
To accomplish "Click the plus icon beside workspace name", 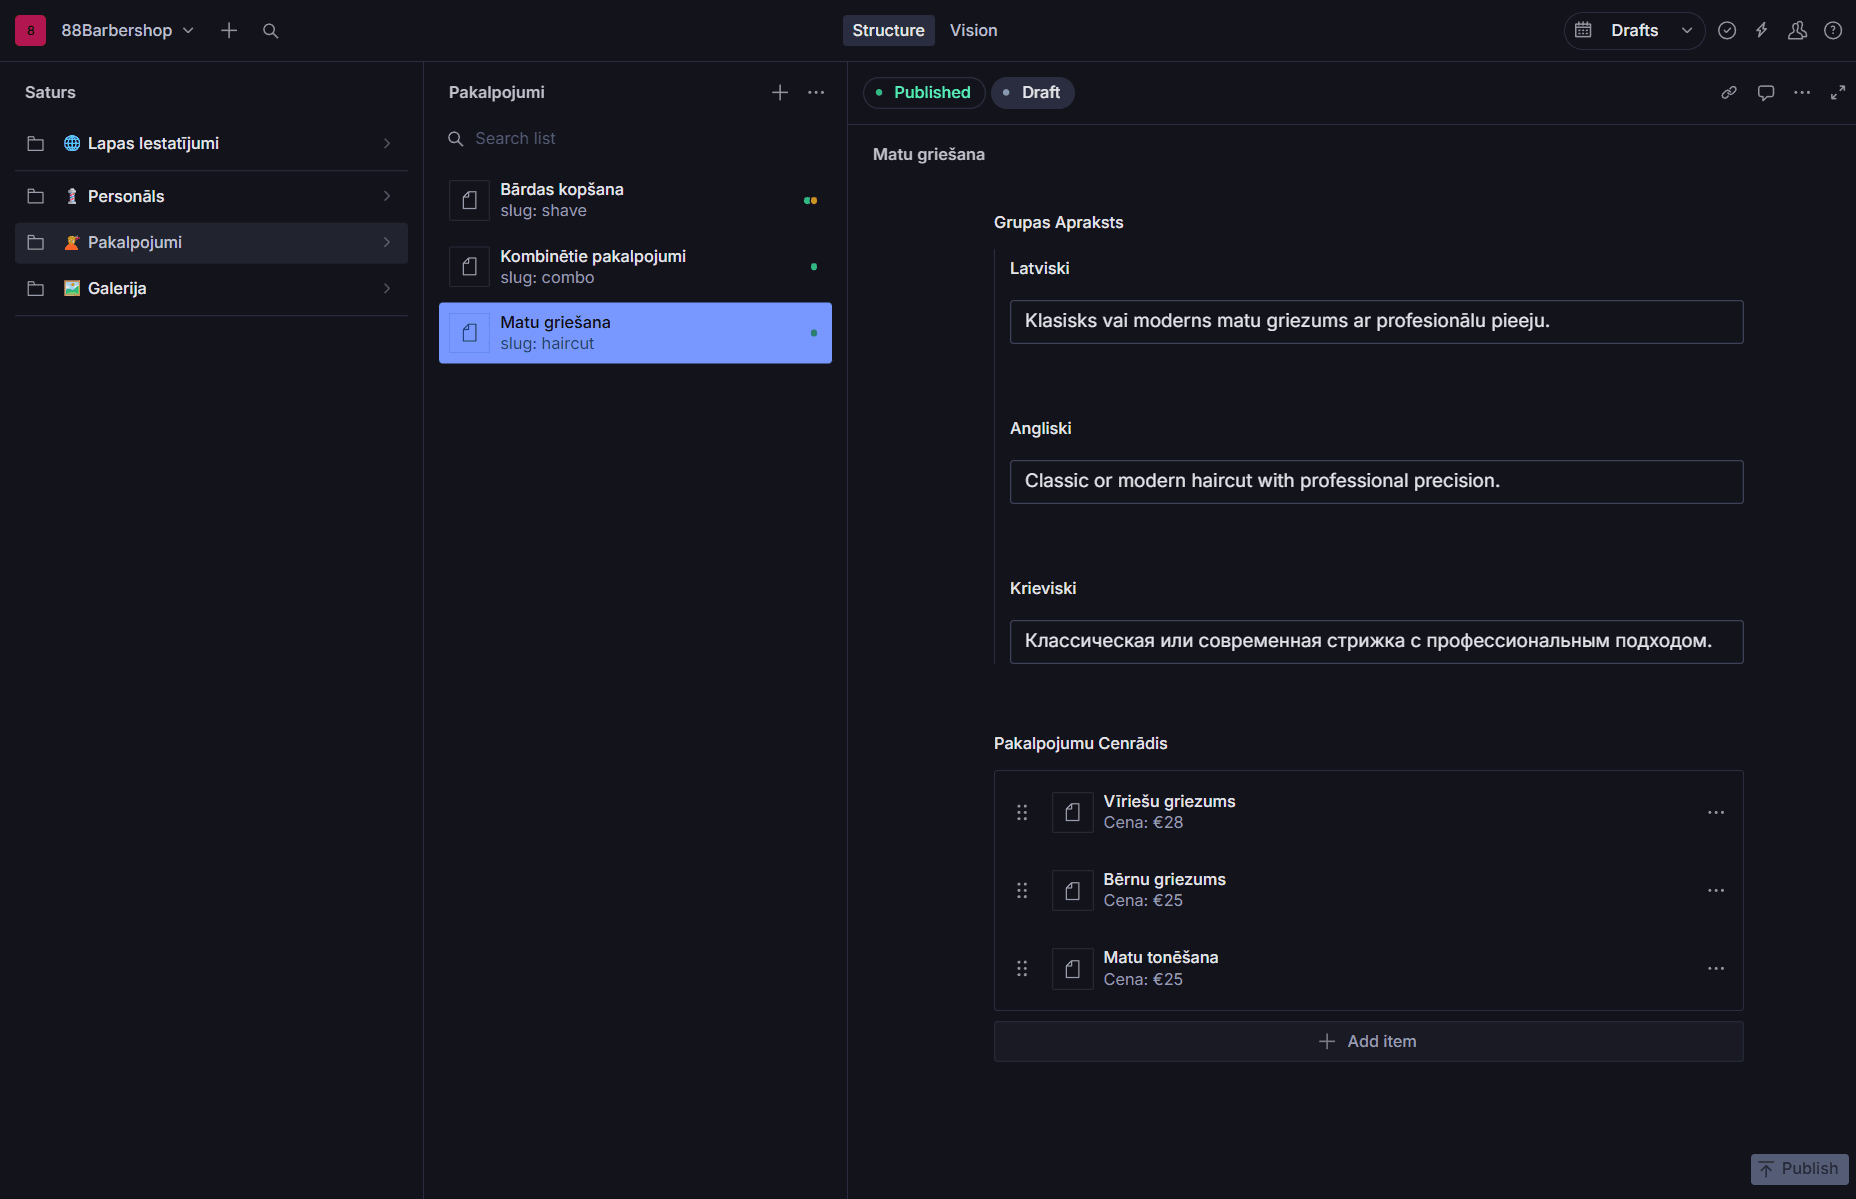I will point(229,31).
